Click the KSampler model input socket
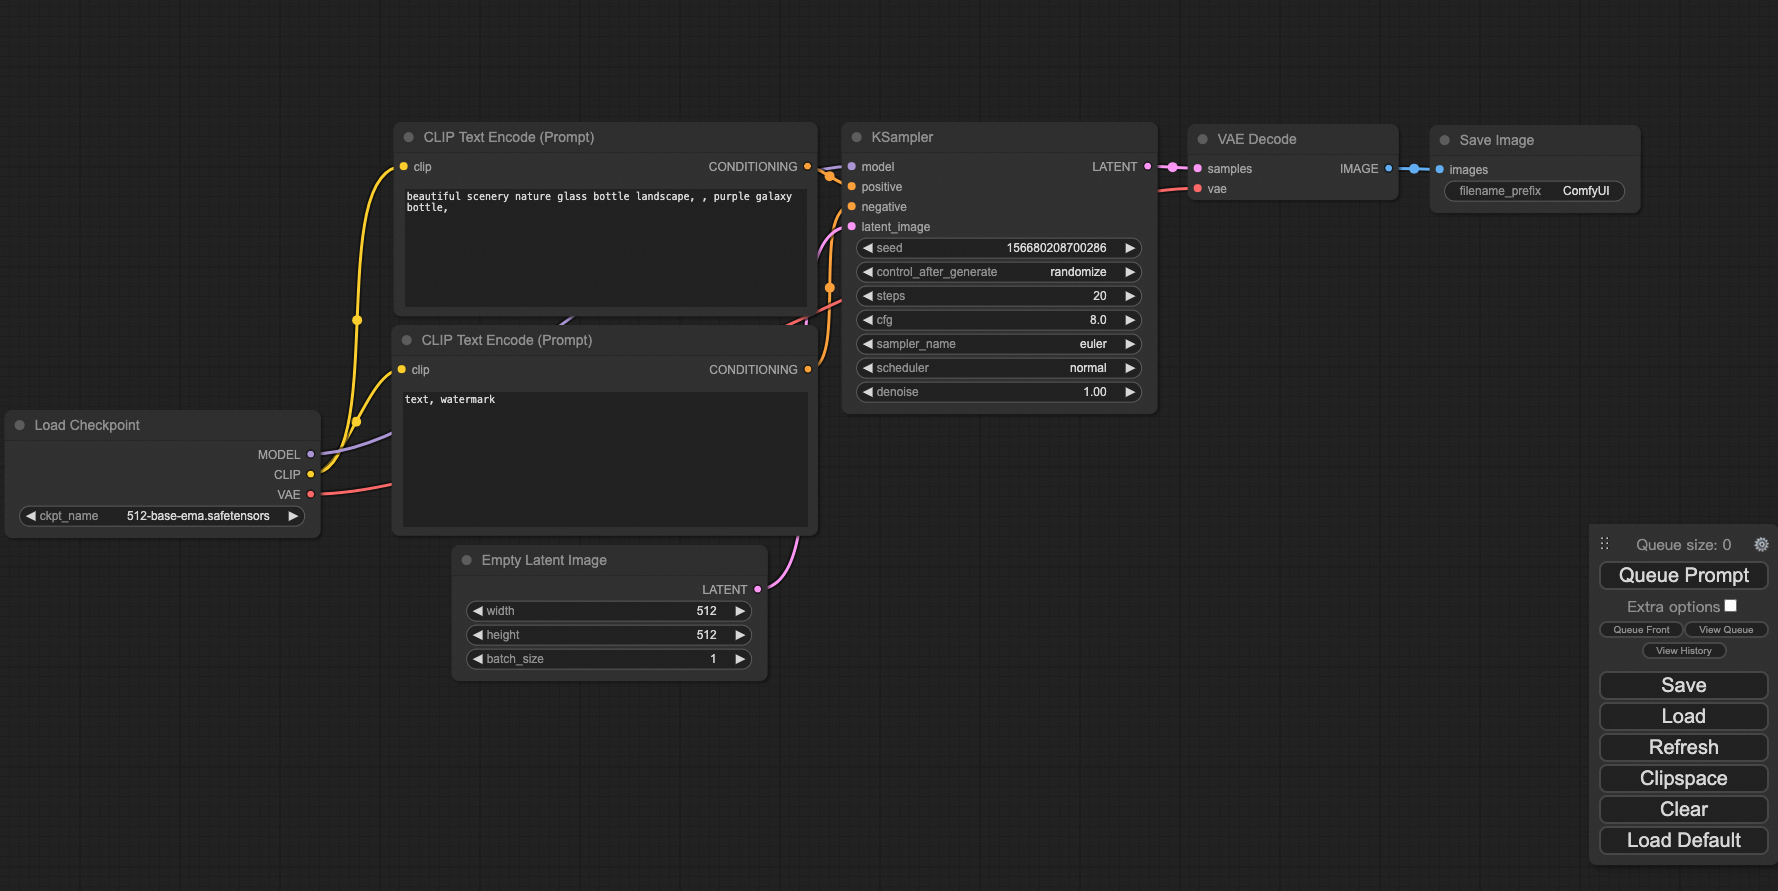Screen dimensions: 1778x891 click(x=852, y=167)
